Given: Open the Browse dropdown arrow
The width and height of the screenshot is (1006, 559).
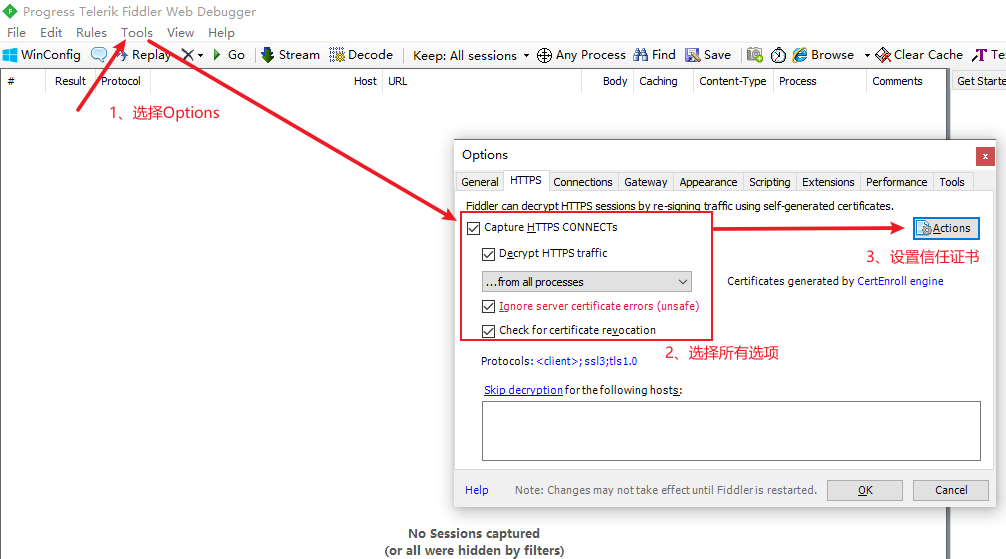Looking at the screenshot, I should [x=867, y=56].
